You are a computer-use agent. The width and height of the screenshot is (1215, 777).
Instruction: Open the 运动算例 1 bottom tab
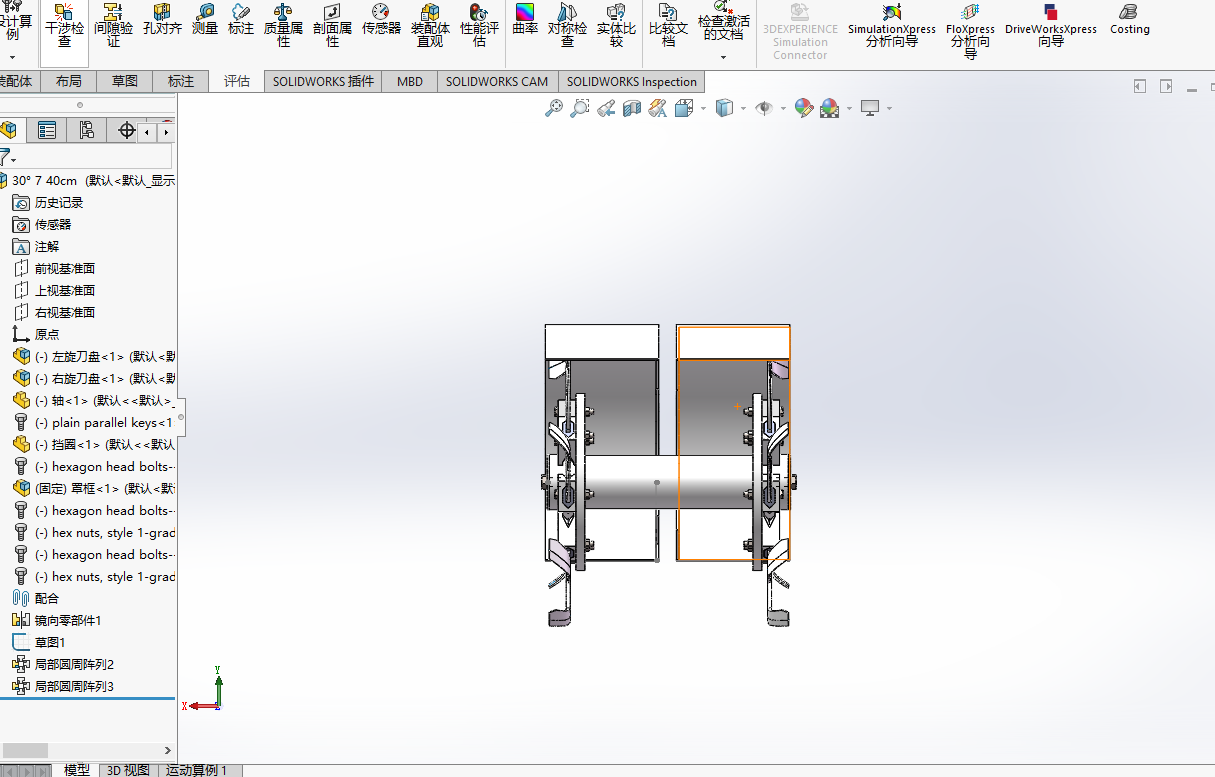197,770
